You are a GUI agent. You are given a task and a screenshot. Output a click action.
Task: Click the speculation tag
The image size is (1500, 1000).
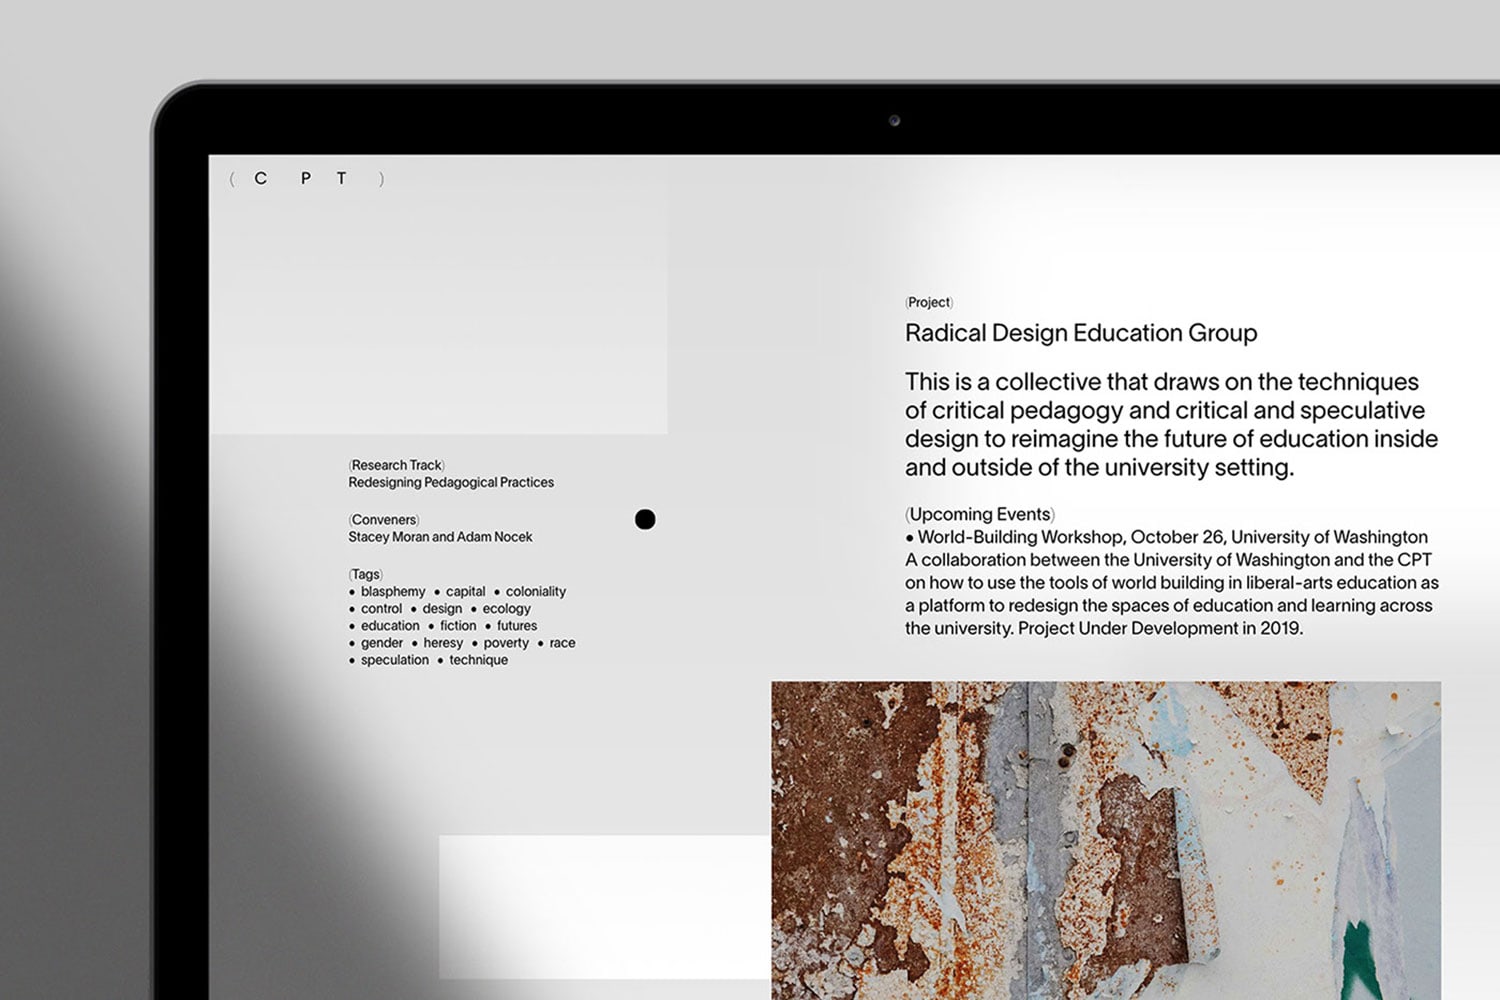(x=394, y=660)
